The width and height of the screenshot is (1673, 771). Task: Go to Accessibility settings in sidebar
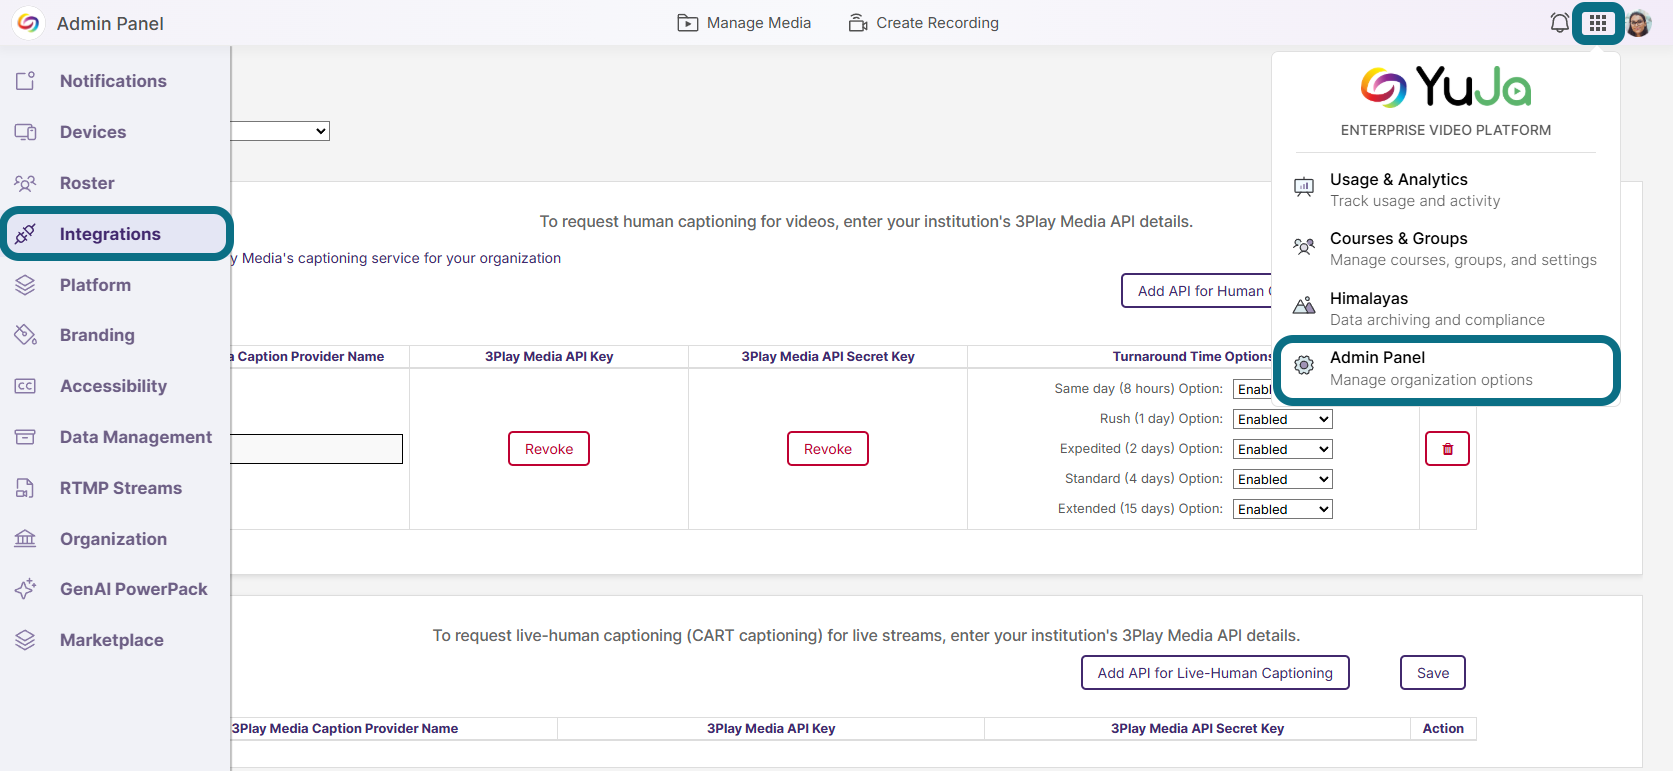click(113, 386)
